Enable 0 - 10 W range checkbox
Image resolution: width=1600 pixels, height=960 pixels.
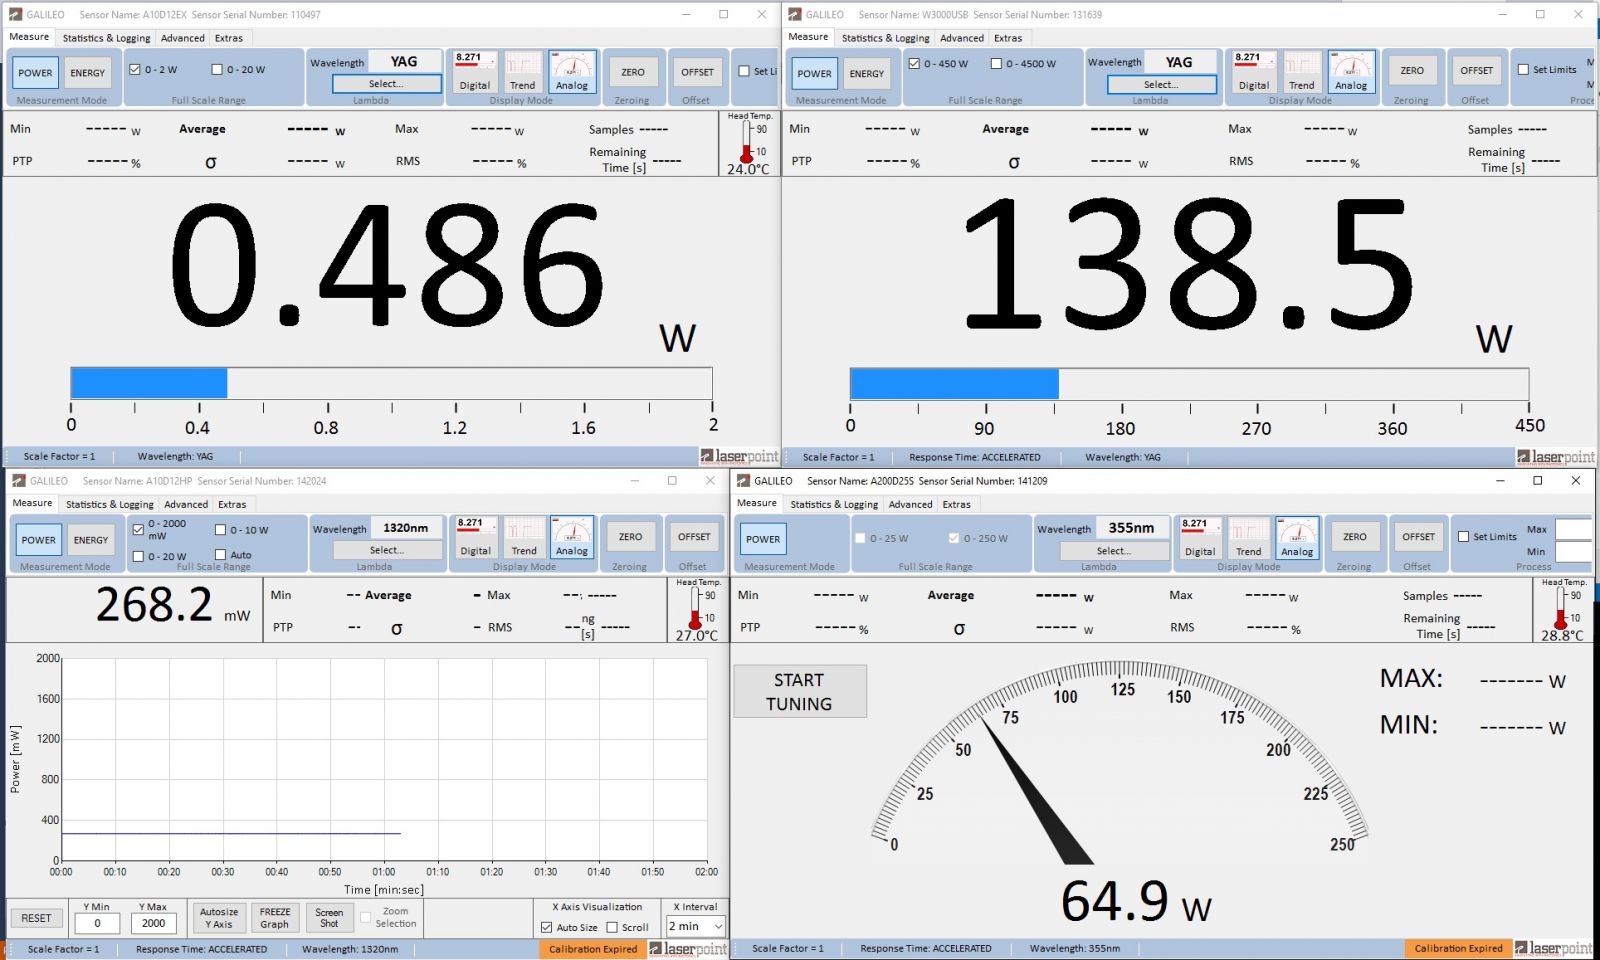221,529
